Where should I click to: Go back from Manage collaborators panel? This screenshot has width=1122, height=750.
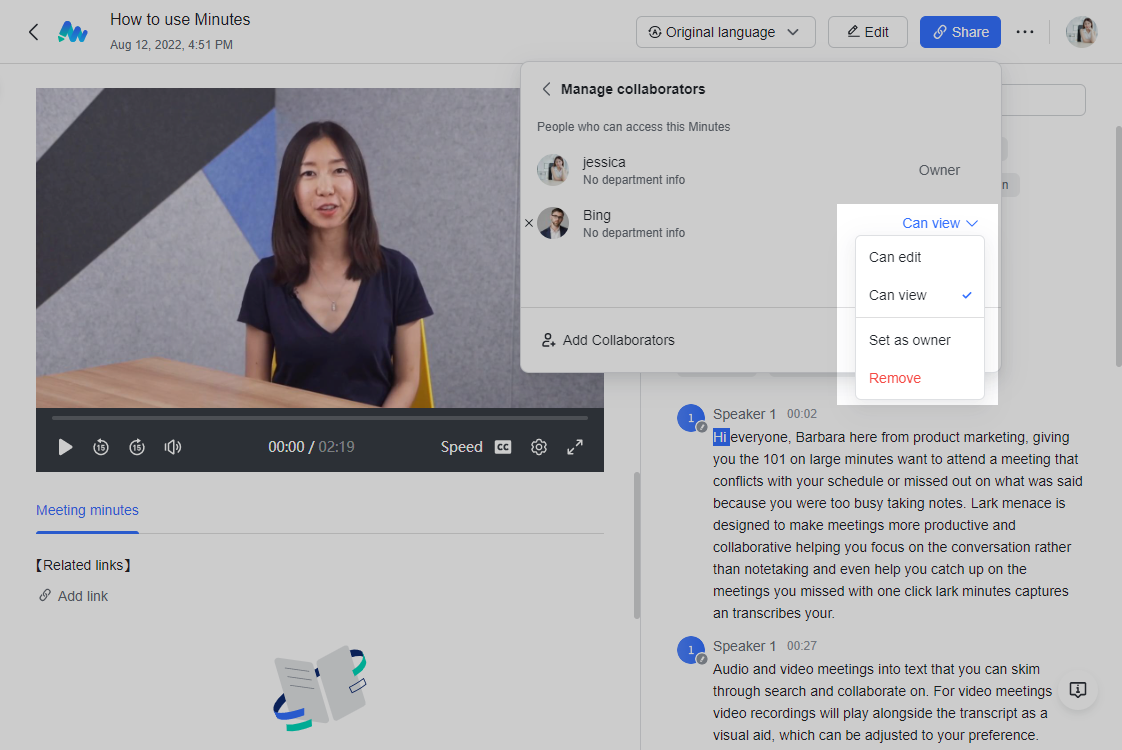pyautogui.click(x=546, y=89)
